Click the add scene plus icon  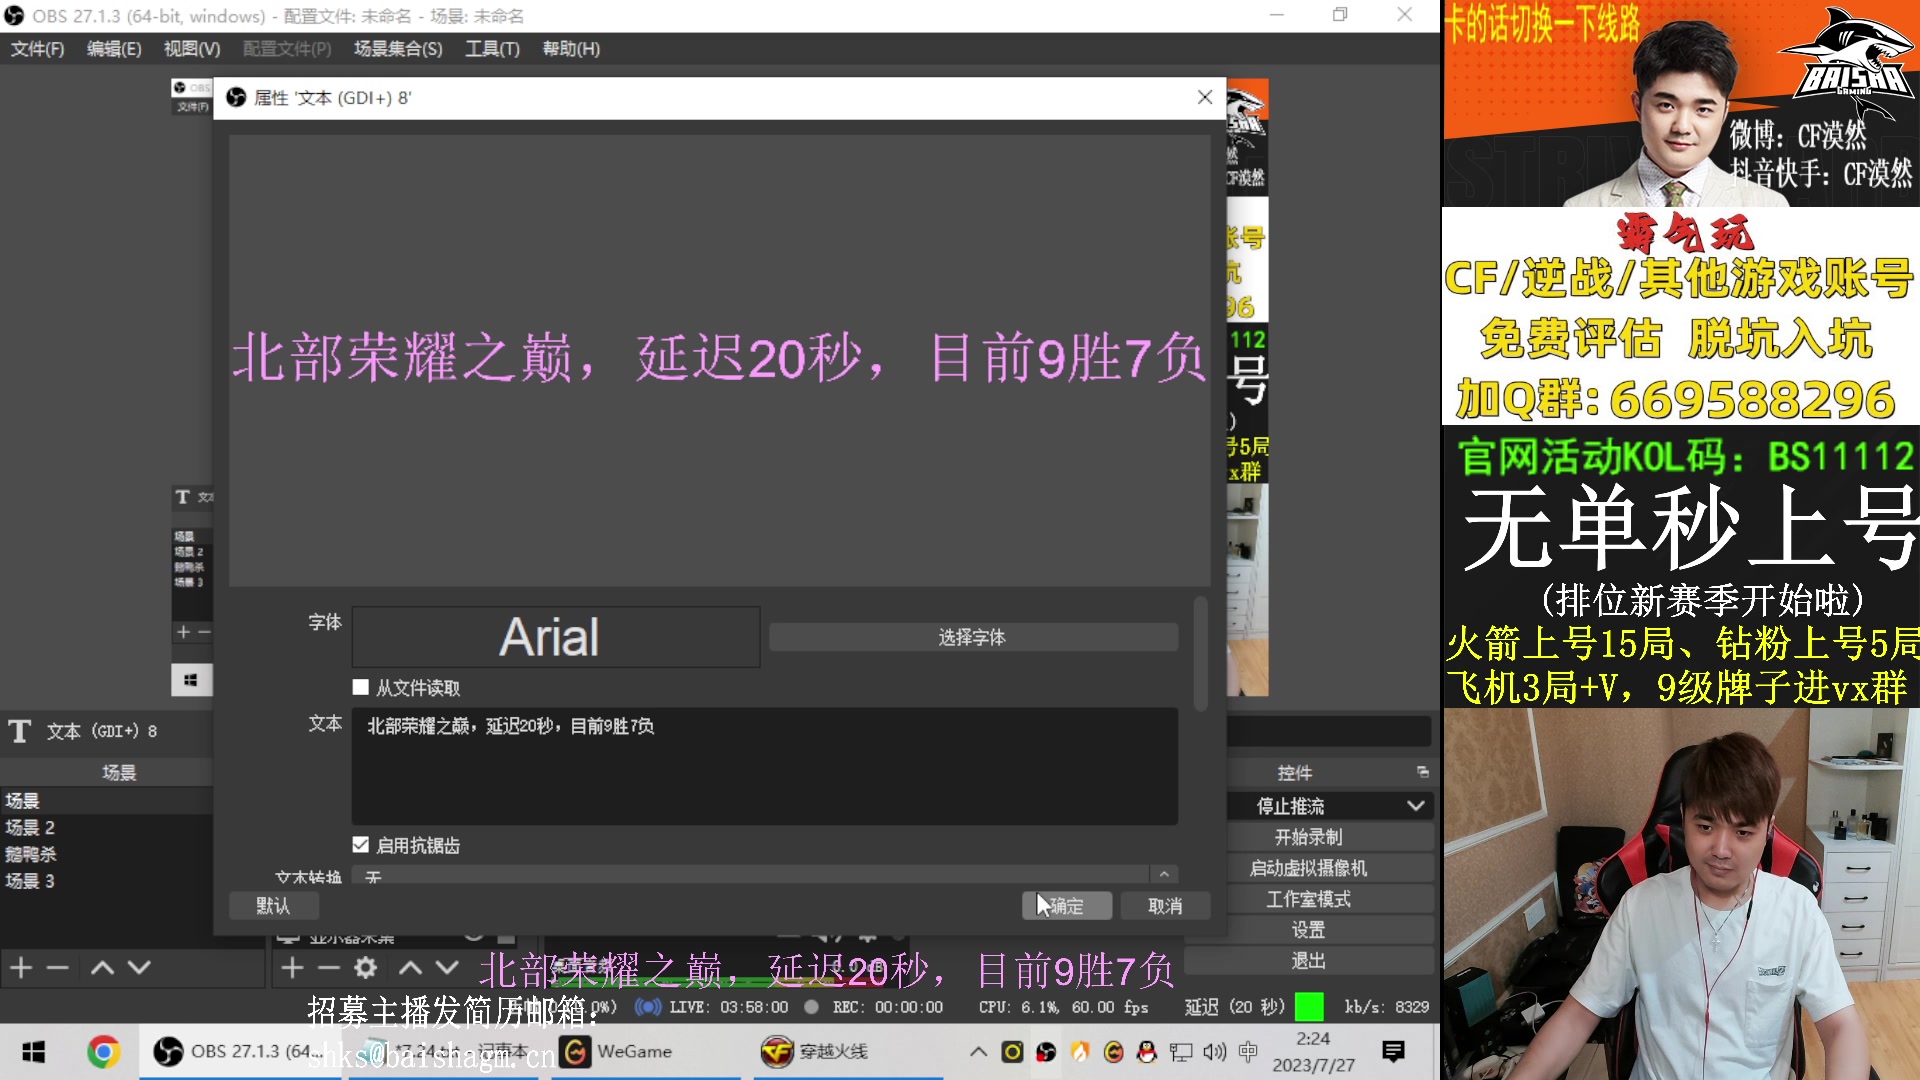(x=21, y=967)
